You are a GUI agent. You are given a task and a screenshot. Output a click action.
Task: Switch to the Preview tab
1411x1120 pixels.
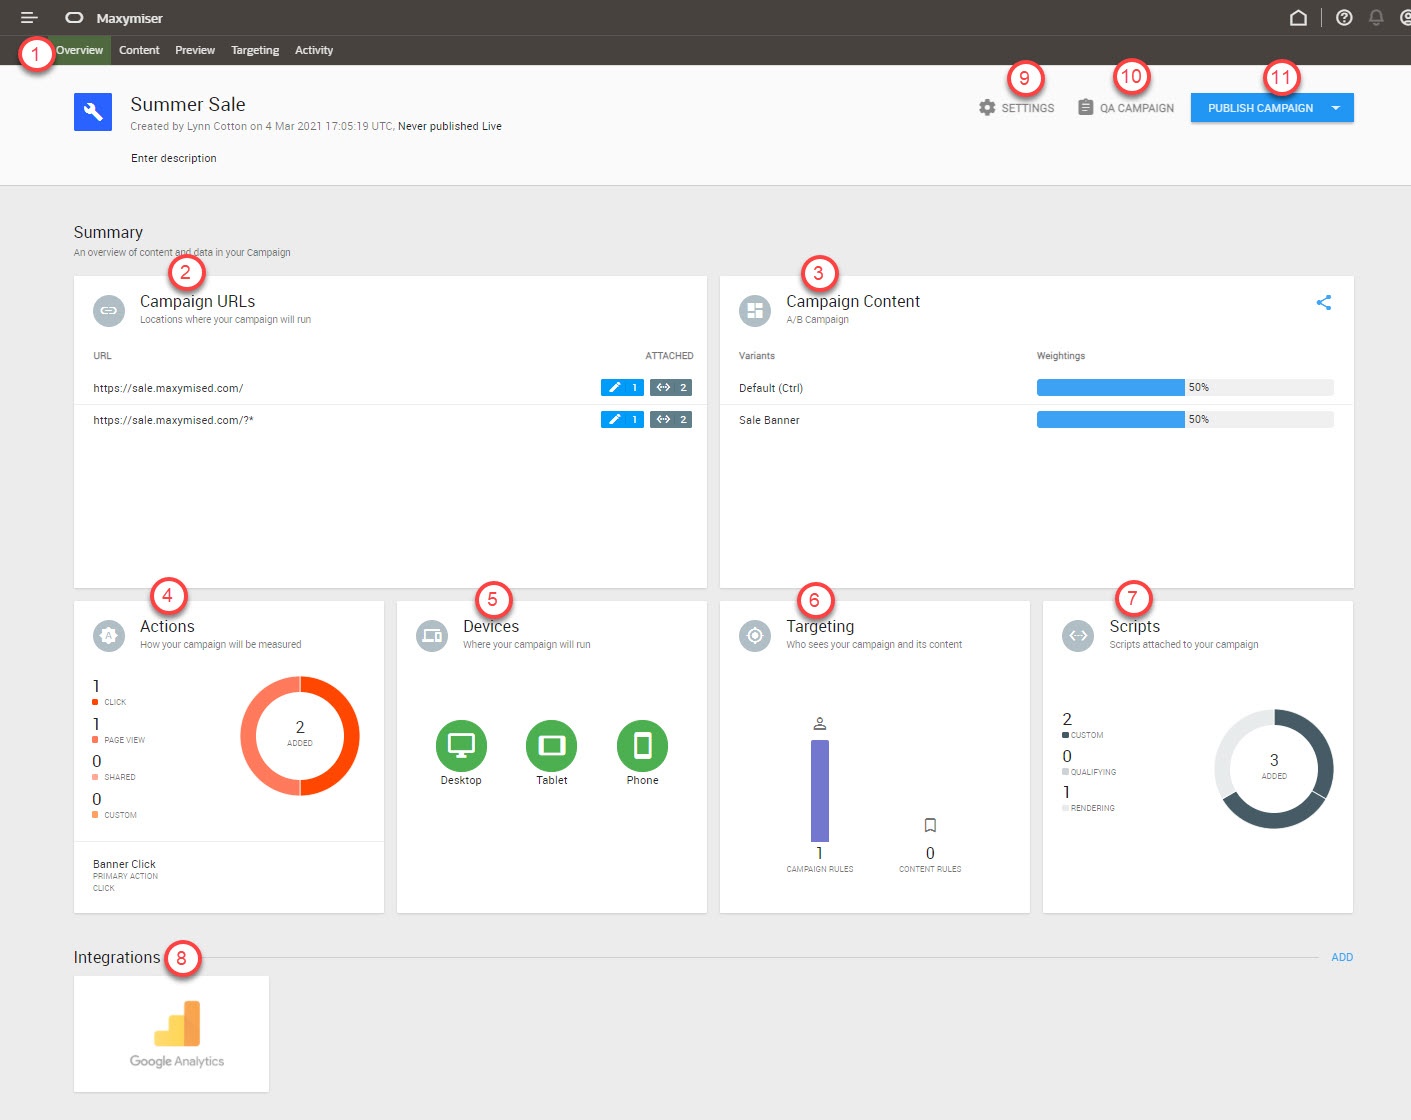(x=195, y=50)
